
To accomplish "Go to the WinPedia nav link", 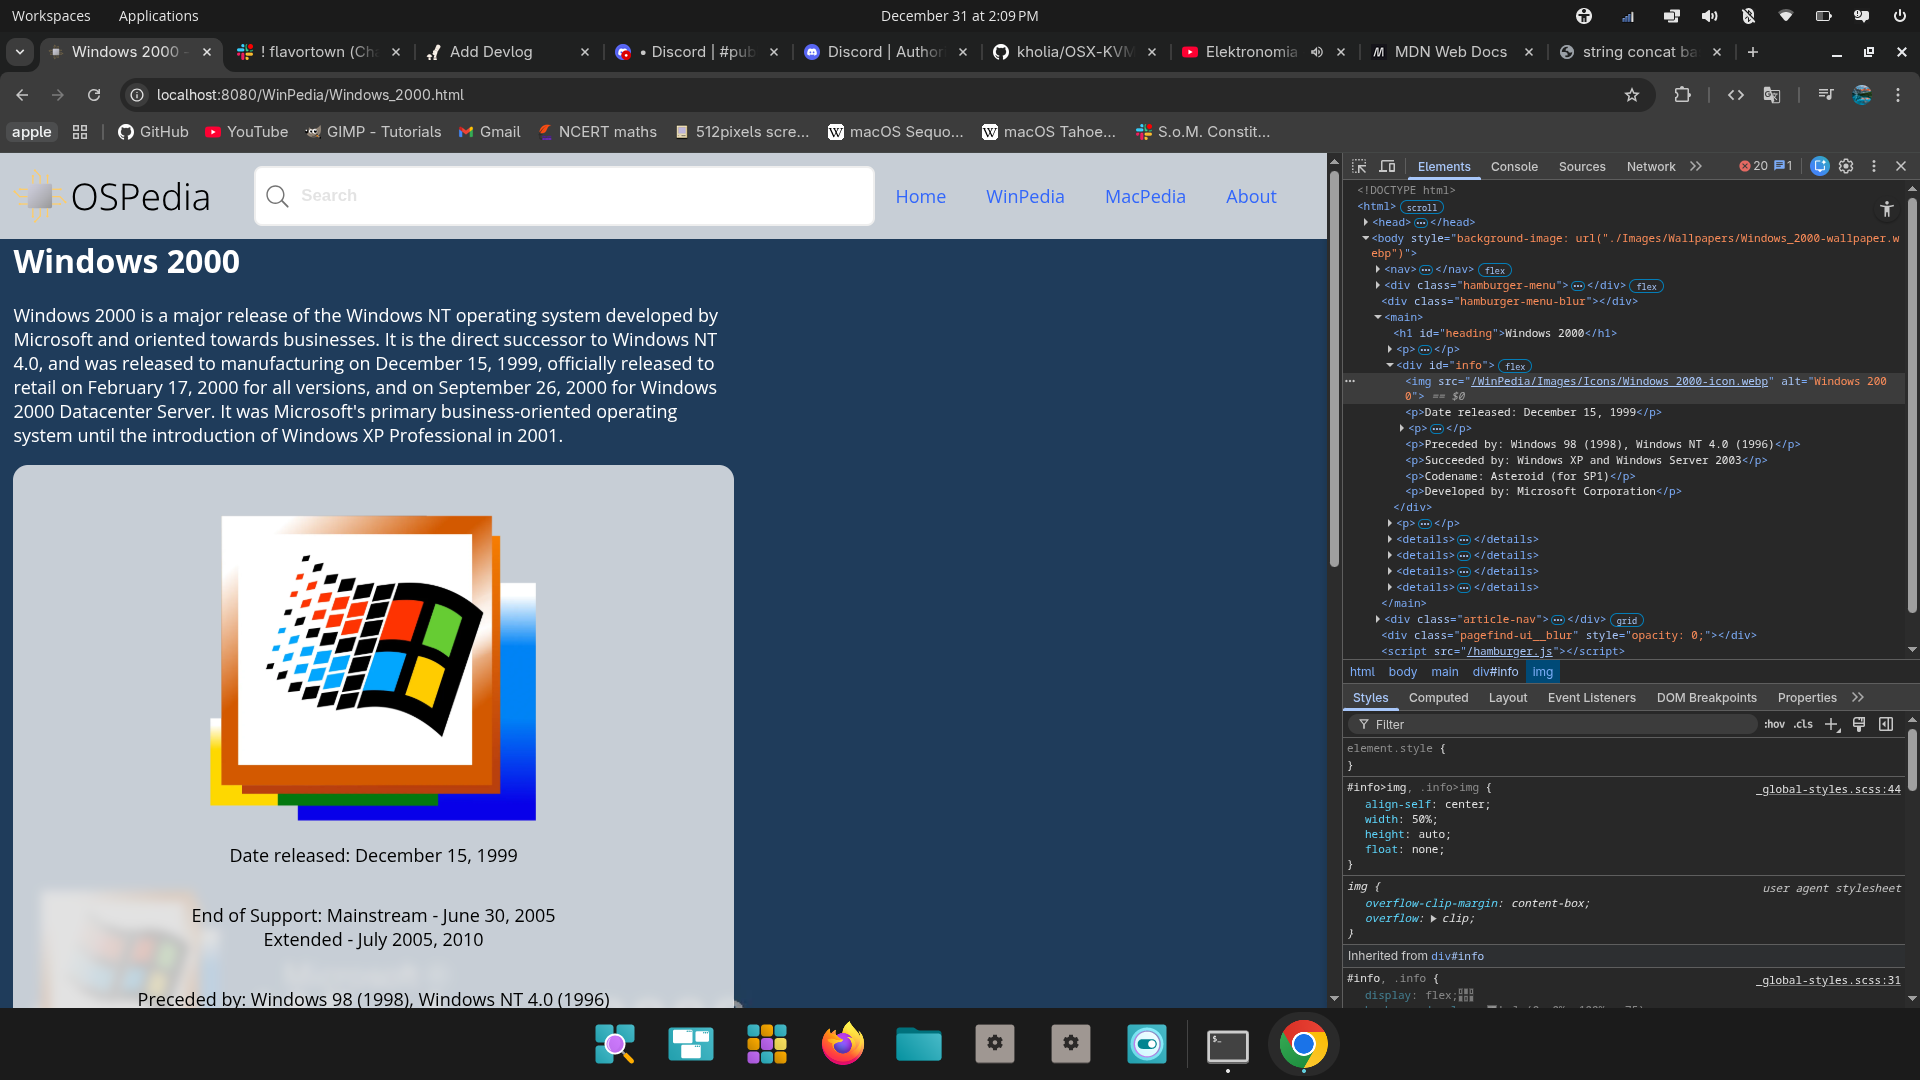I will click(1024, 197).
